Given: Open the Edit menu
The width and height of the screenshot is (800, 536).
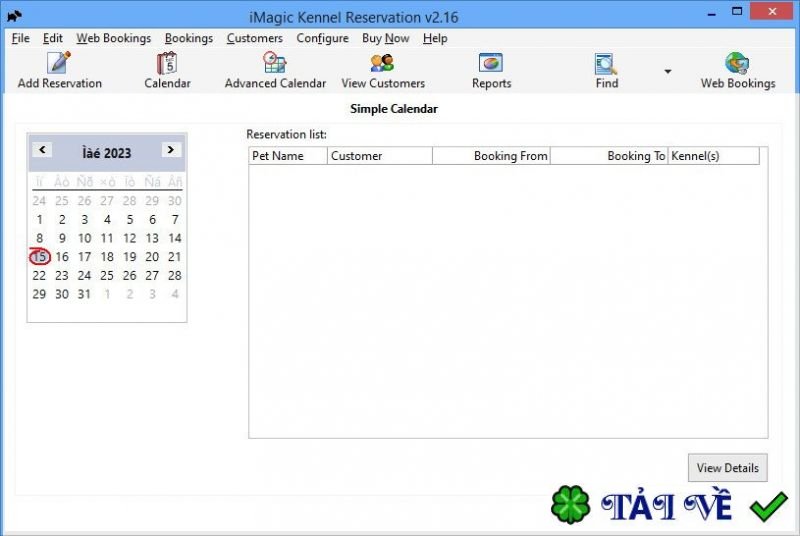Looking at the screenshot, I should click(53, 38).
